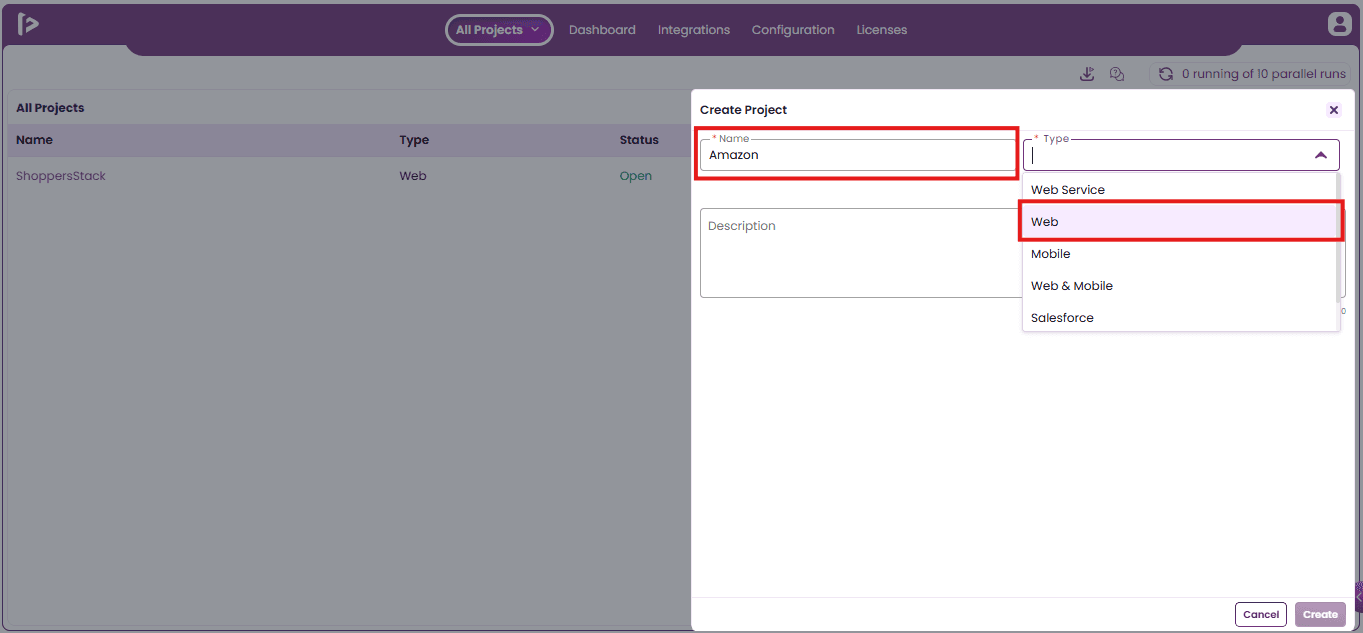Click the Cancel button

[x=1261, y=615]
